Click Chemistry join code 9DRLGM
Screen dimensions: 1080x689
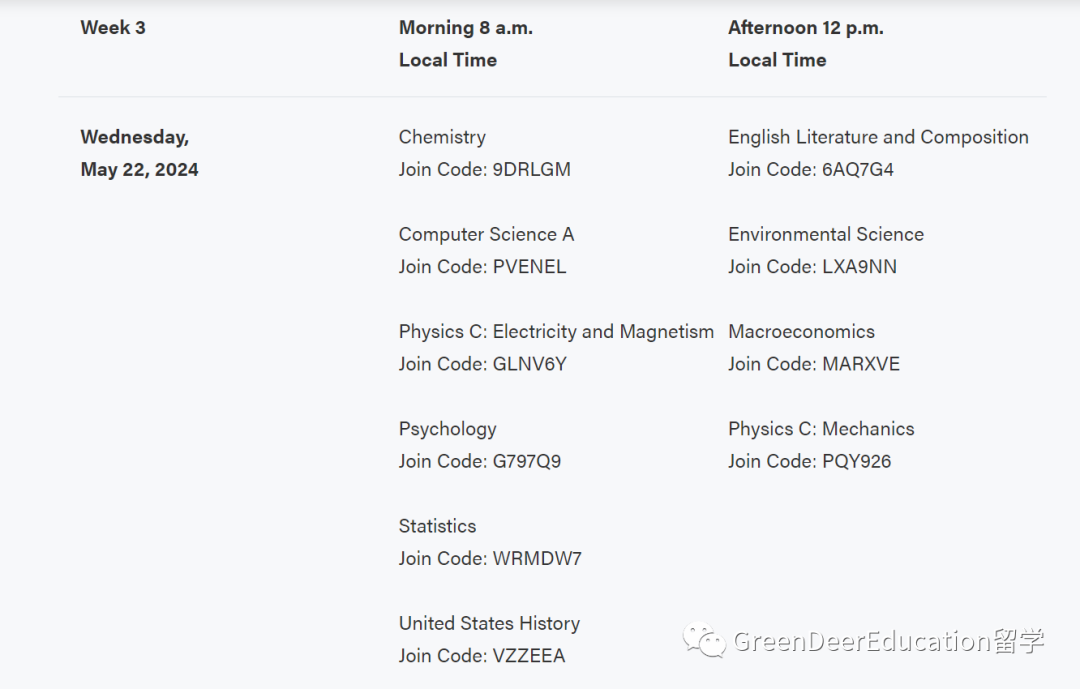point(484,169)
